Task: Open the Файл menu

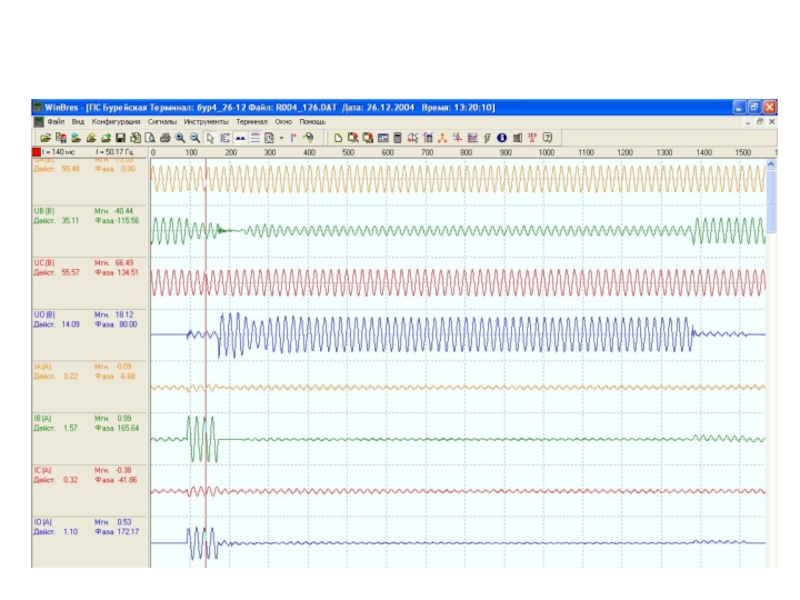Action: click(x=55, y=121)
